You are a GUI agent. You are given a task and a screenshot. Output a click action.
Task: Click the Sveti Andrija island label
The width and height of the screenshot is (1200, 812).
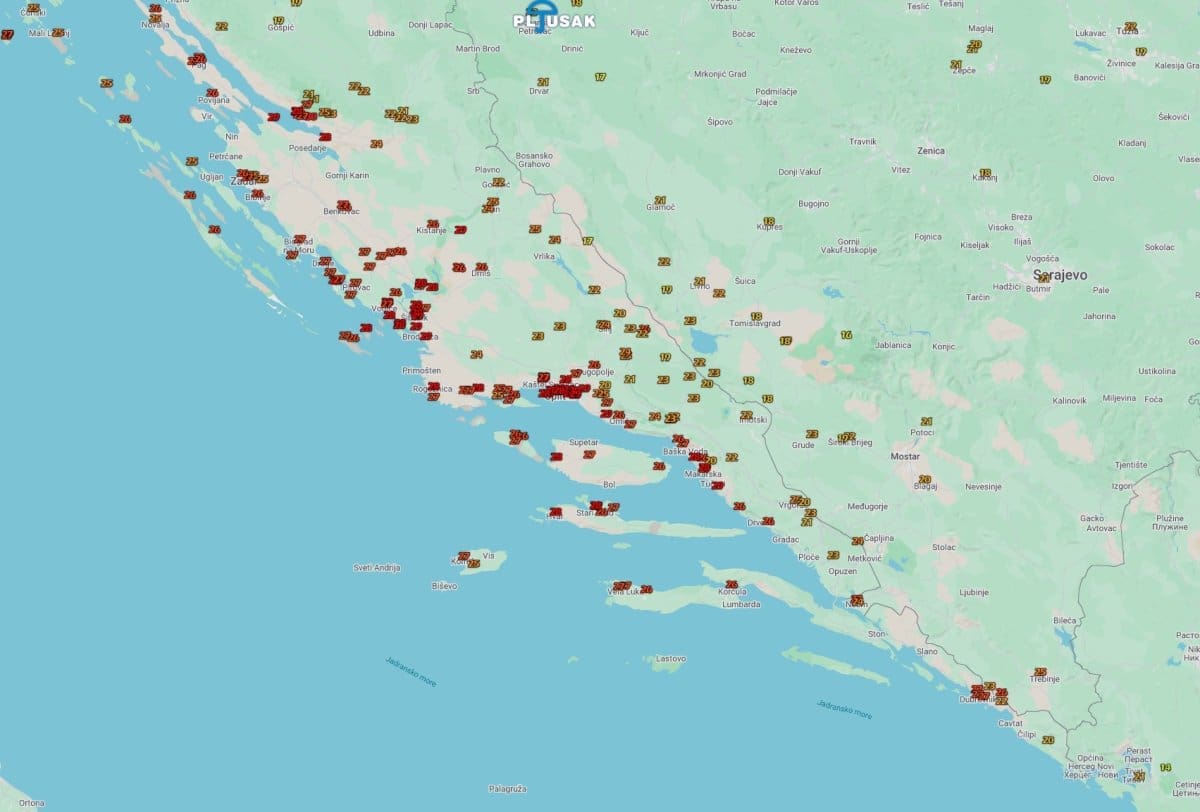tap(376, 568)
